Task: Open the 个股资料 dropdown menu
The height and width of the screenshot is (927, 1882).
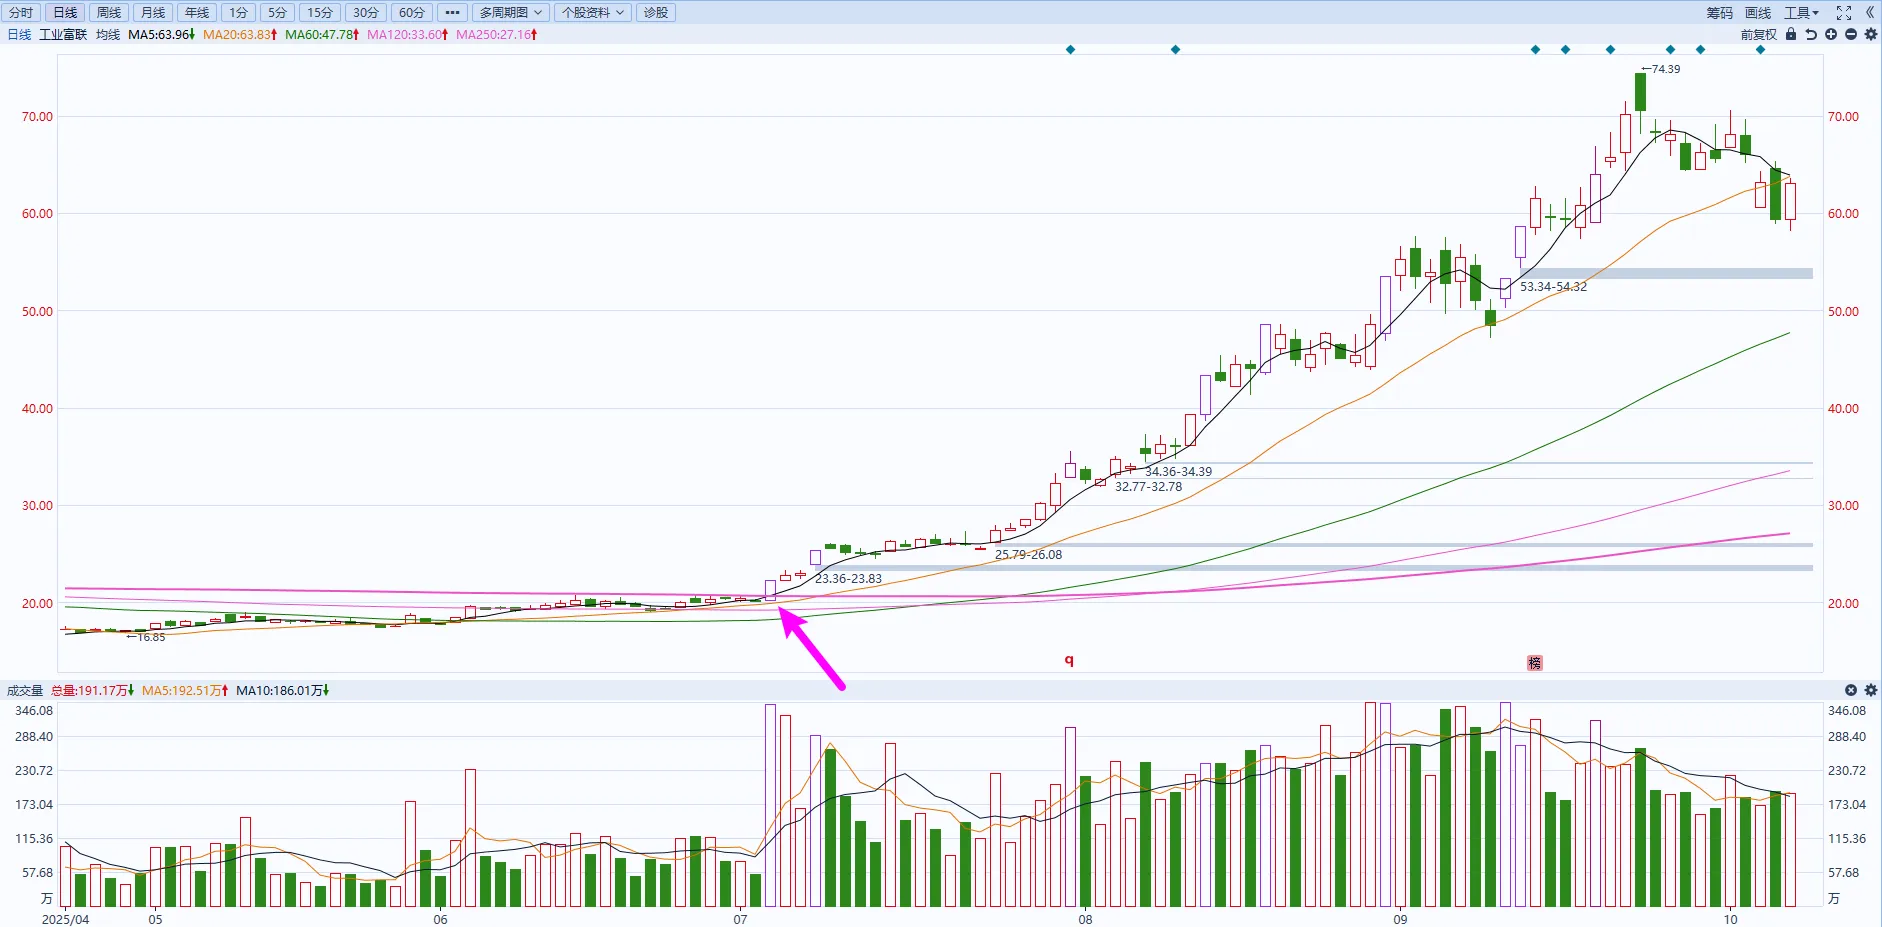Action: tap(592, 13)
